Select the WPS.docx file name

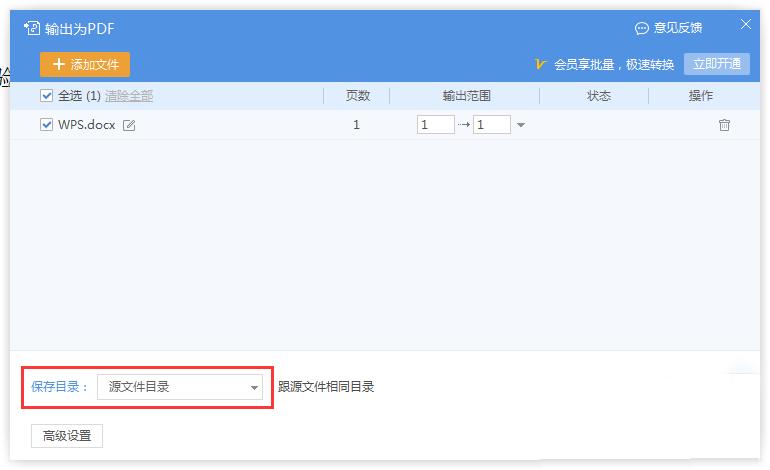pyautogui.click(x=86, y=125)
